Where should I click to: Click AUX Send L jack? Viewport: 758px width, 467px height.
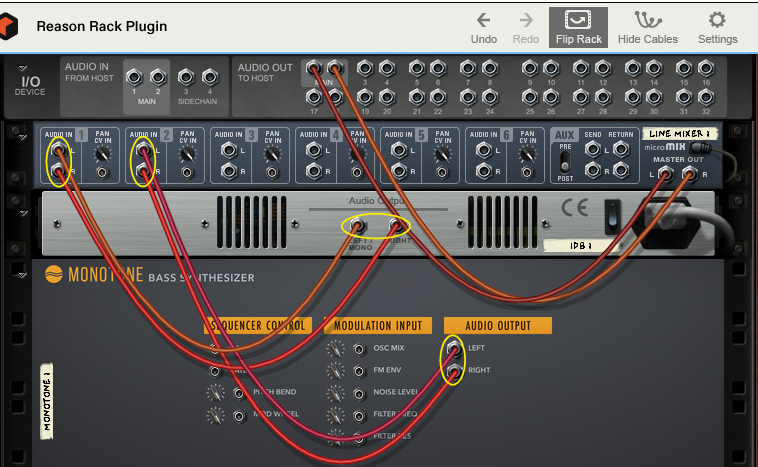tap(593, 149)
